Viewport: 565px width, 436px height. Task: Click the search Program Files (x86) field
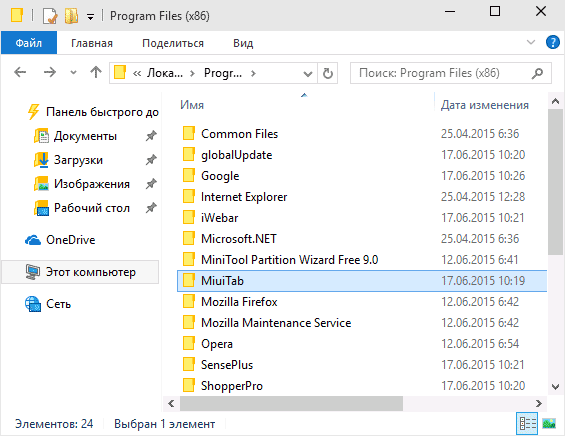[x=444, y=73]
